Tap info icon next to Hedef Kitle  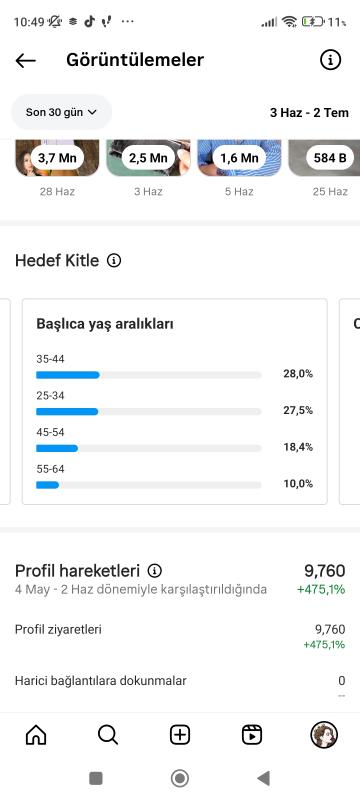pos(114,261)
